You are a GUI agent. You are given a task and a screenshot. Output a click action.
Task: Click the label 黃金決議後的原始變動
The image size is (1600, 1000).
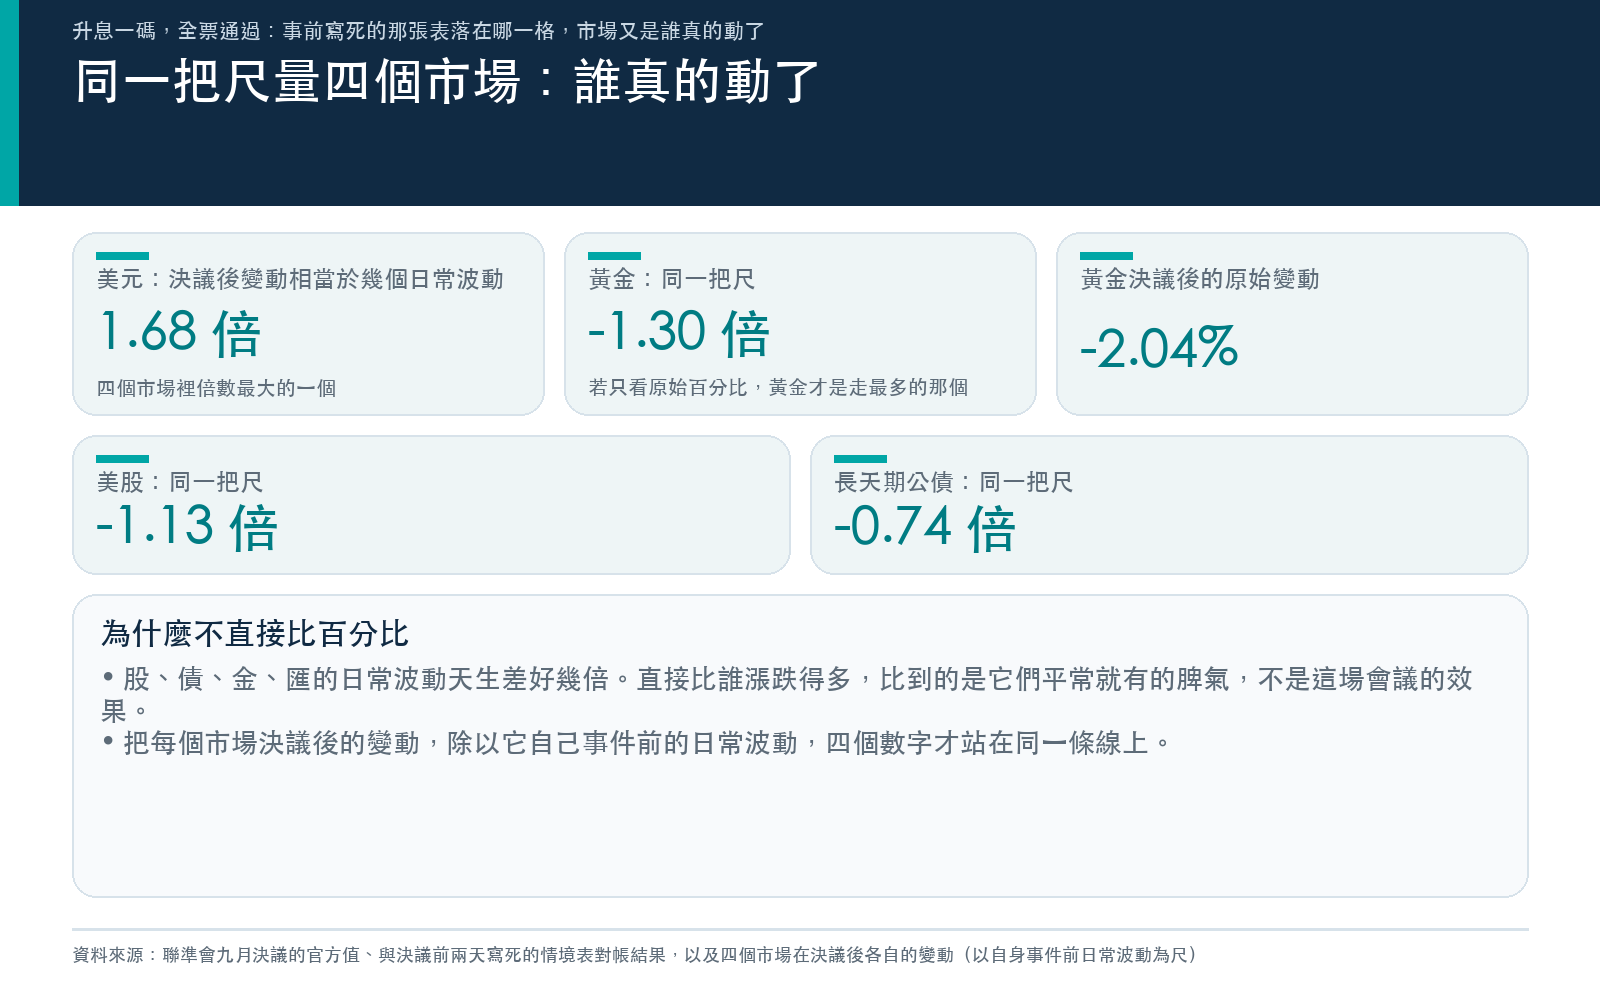1200,279
